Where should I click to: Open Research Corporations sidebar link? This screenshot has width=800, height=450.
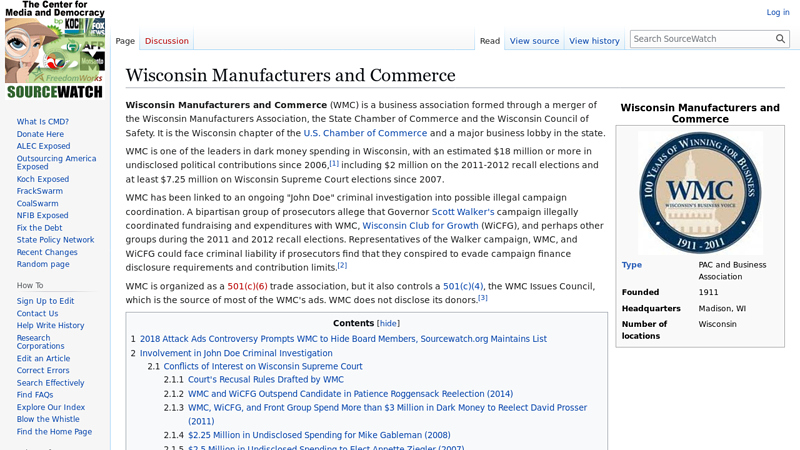point(40,342)
